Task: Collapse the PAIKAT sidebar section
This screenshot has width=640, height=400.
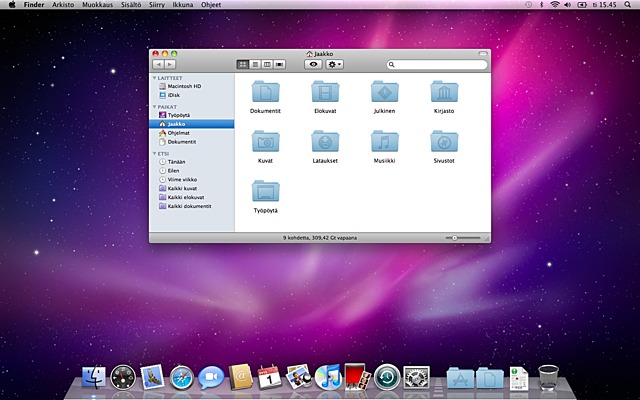Action: click(x=155, y=107)
